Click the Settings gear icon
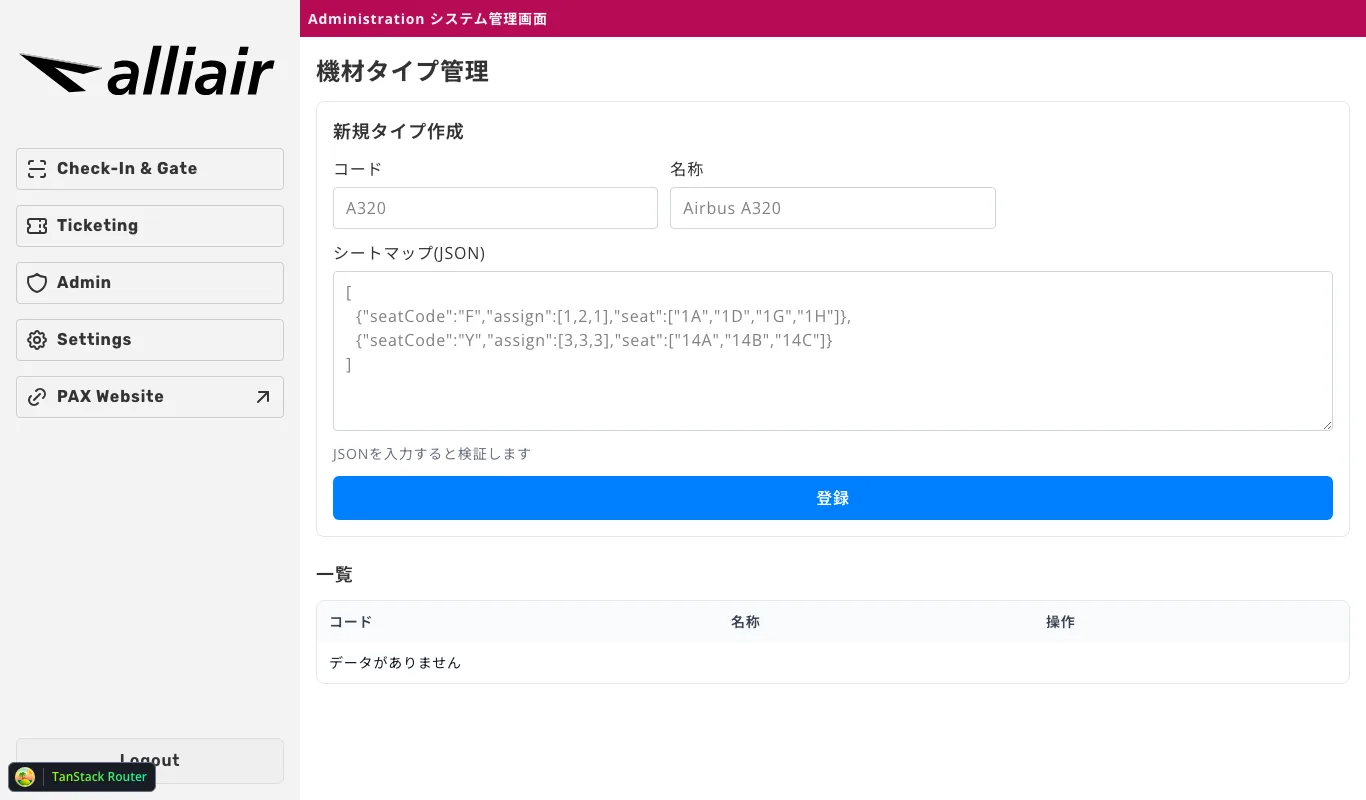The height and width of the screenshot is (800, 1366). click(x=37, y=340)
